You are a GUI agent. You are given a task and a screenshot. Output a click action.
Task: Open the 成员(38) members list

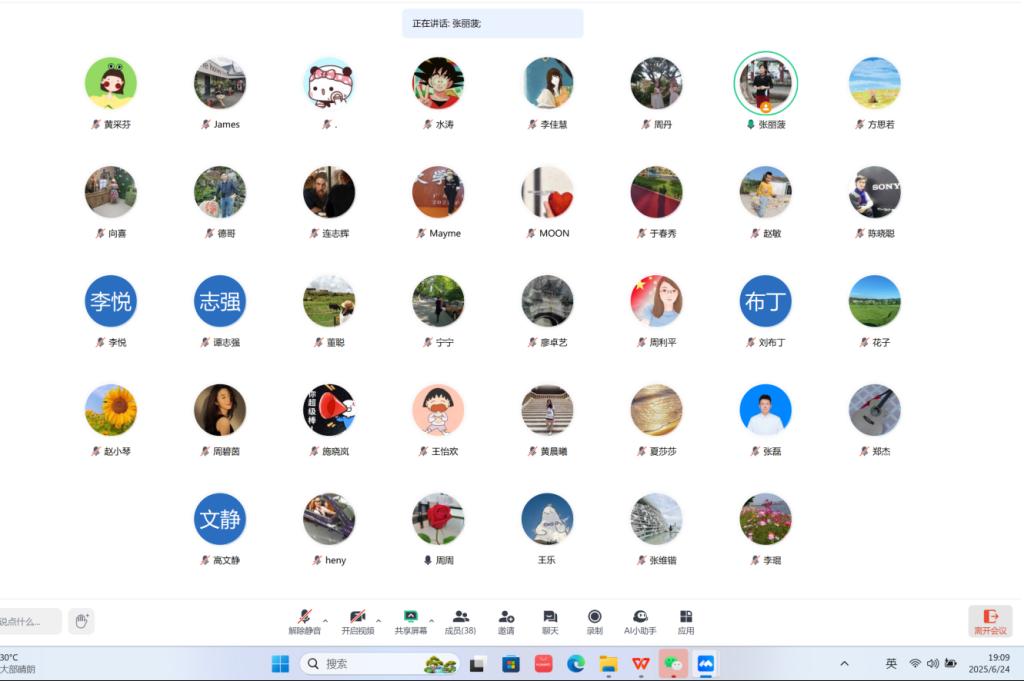460,618
